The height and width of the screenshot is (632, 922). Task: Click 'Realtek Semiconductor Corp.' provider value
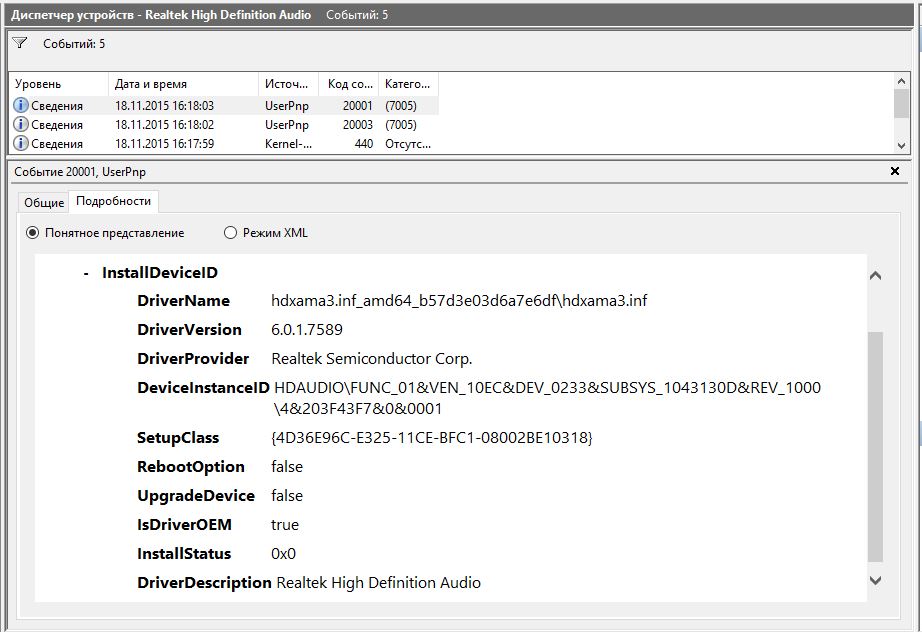click(372, 359)
